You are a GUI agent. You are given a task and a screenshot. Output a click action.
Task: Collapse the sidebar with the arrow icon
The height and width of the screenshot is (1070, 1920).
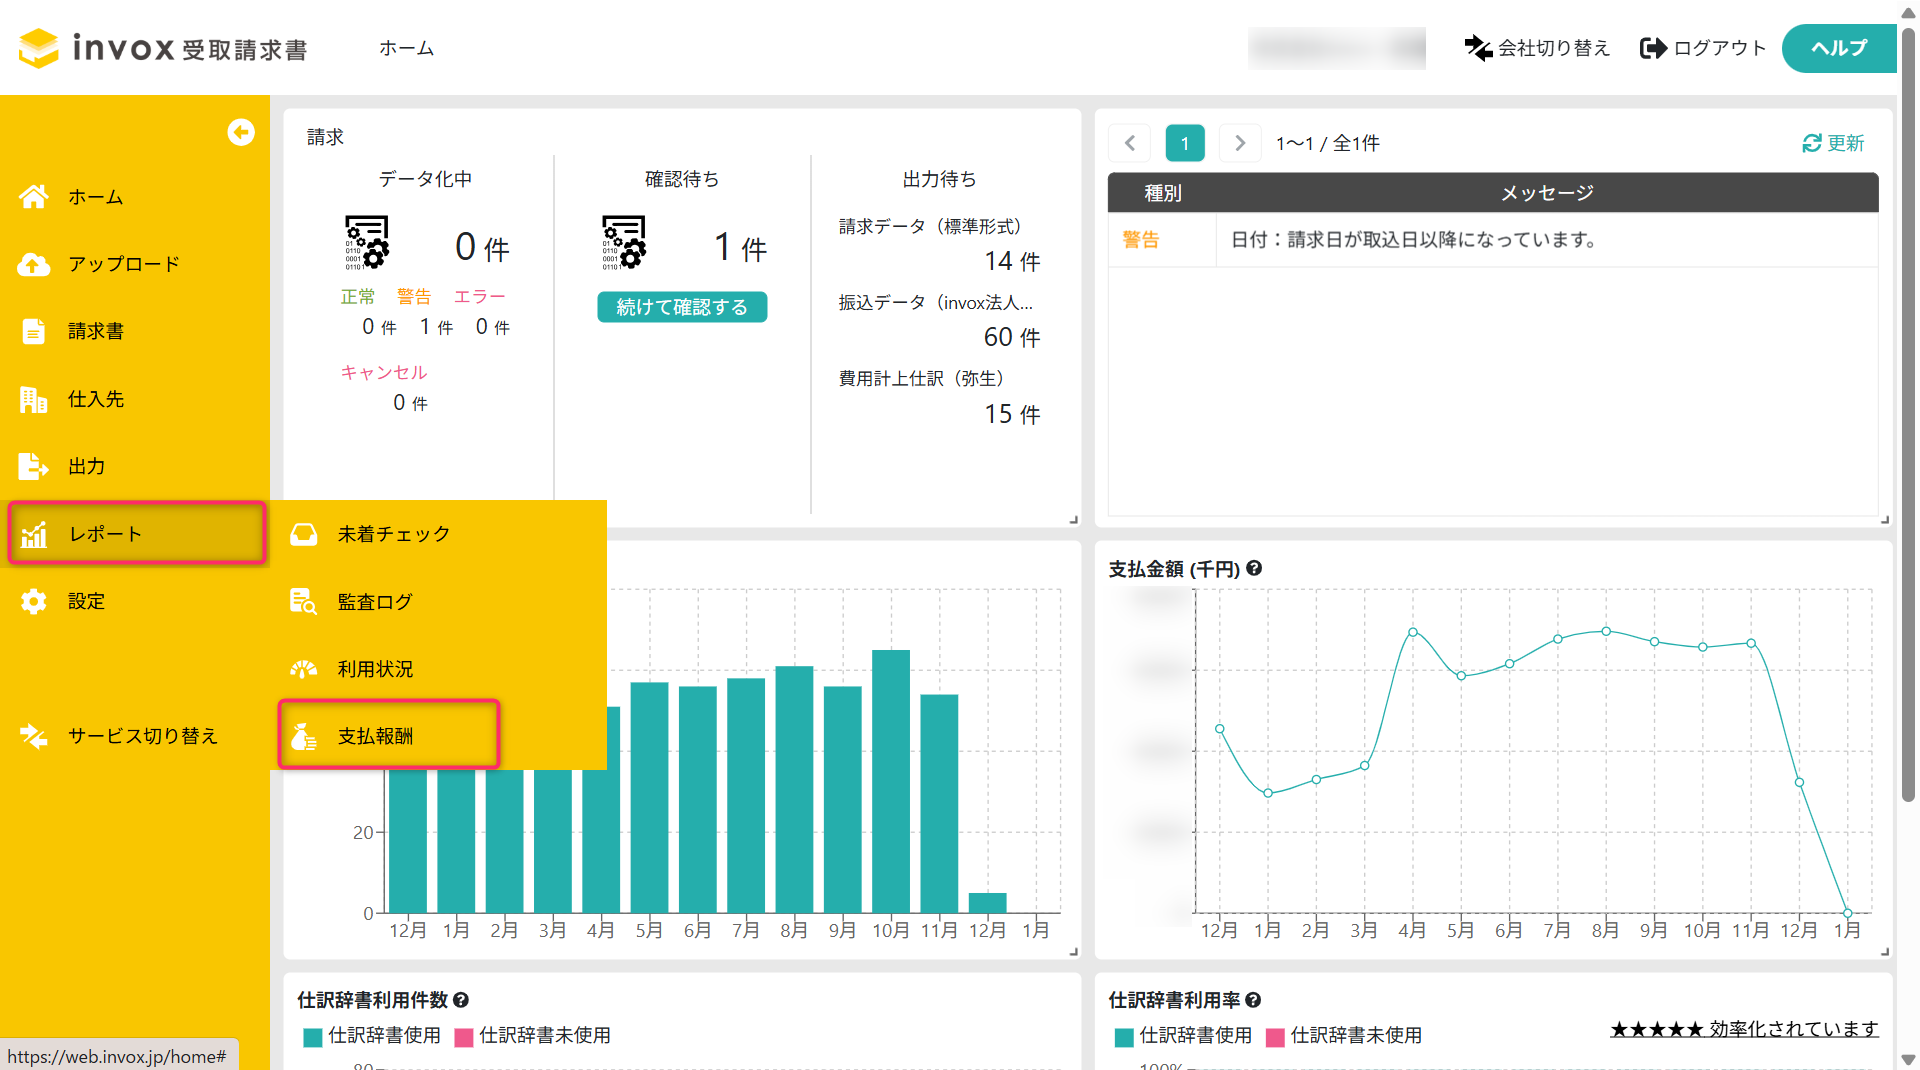(x=241, y=132)
